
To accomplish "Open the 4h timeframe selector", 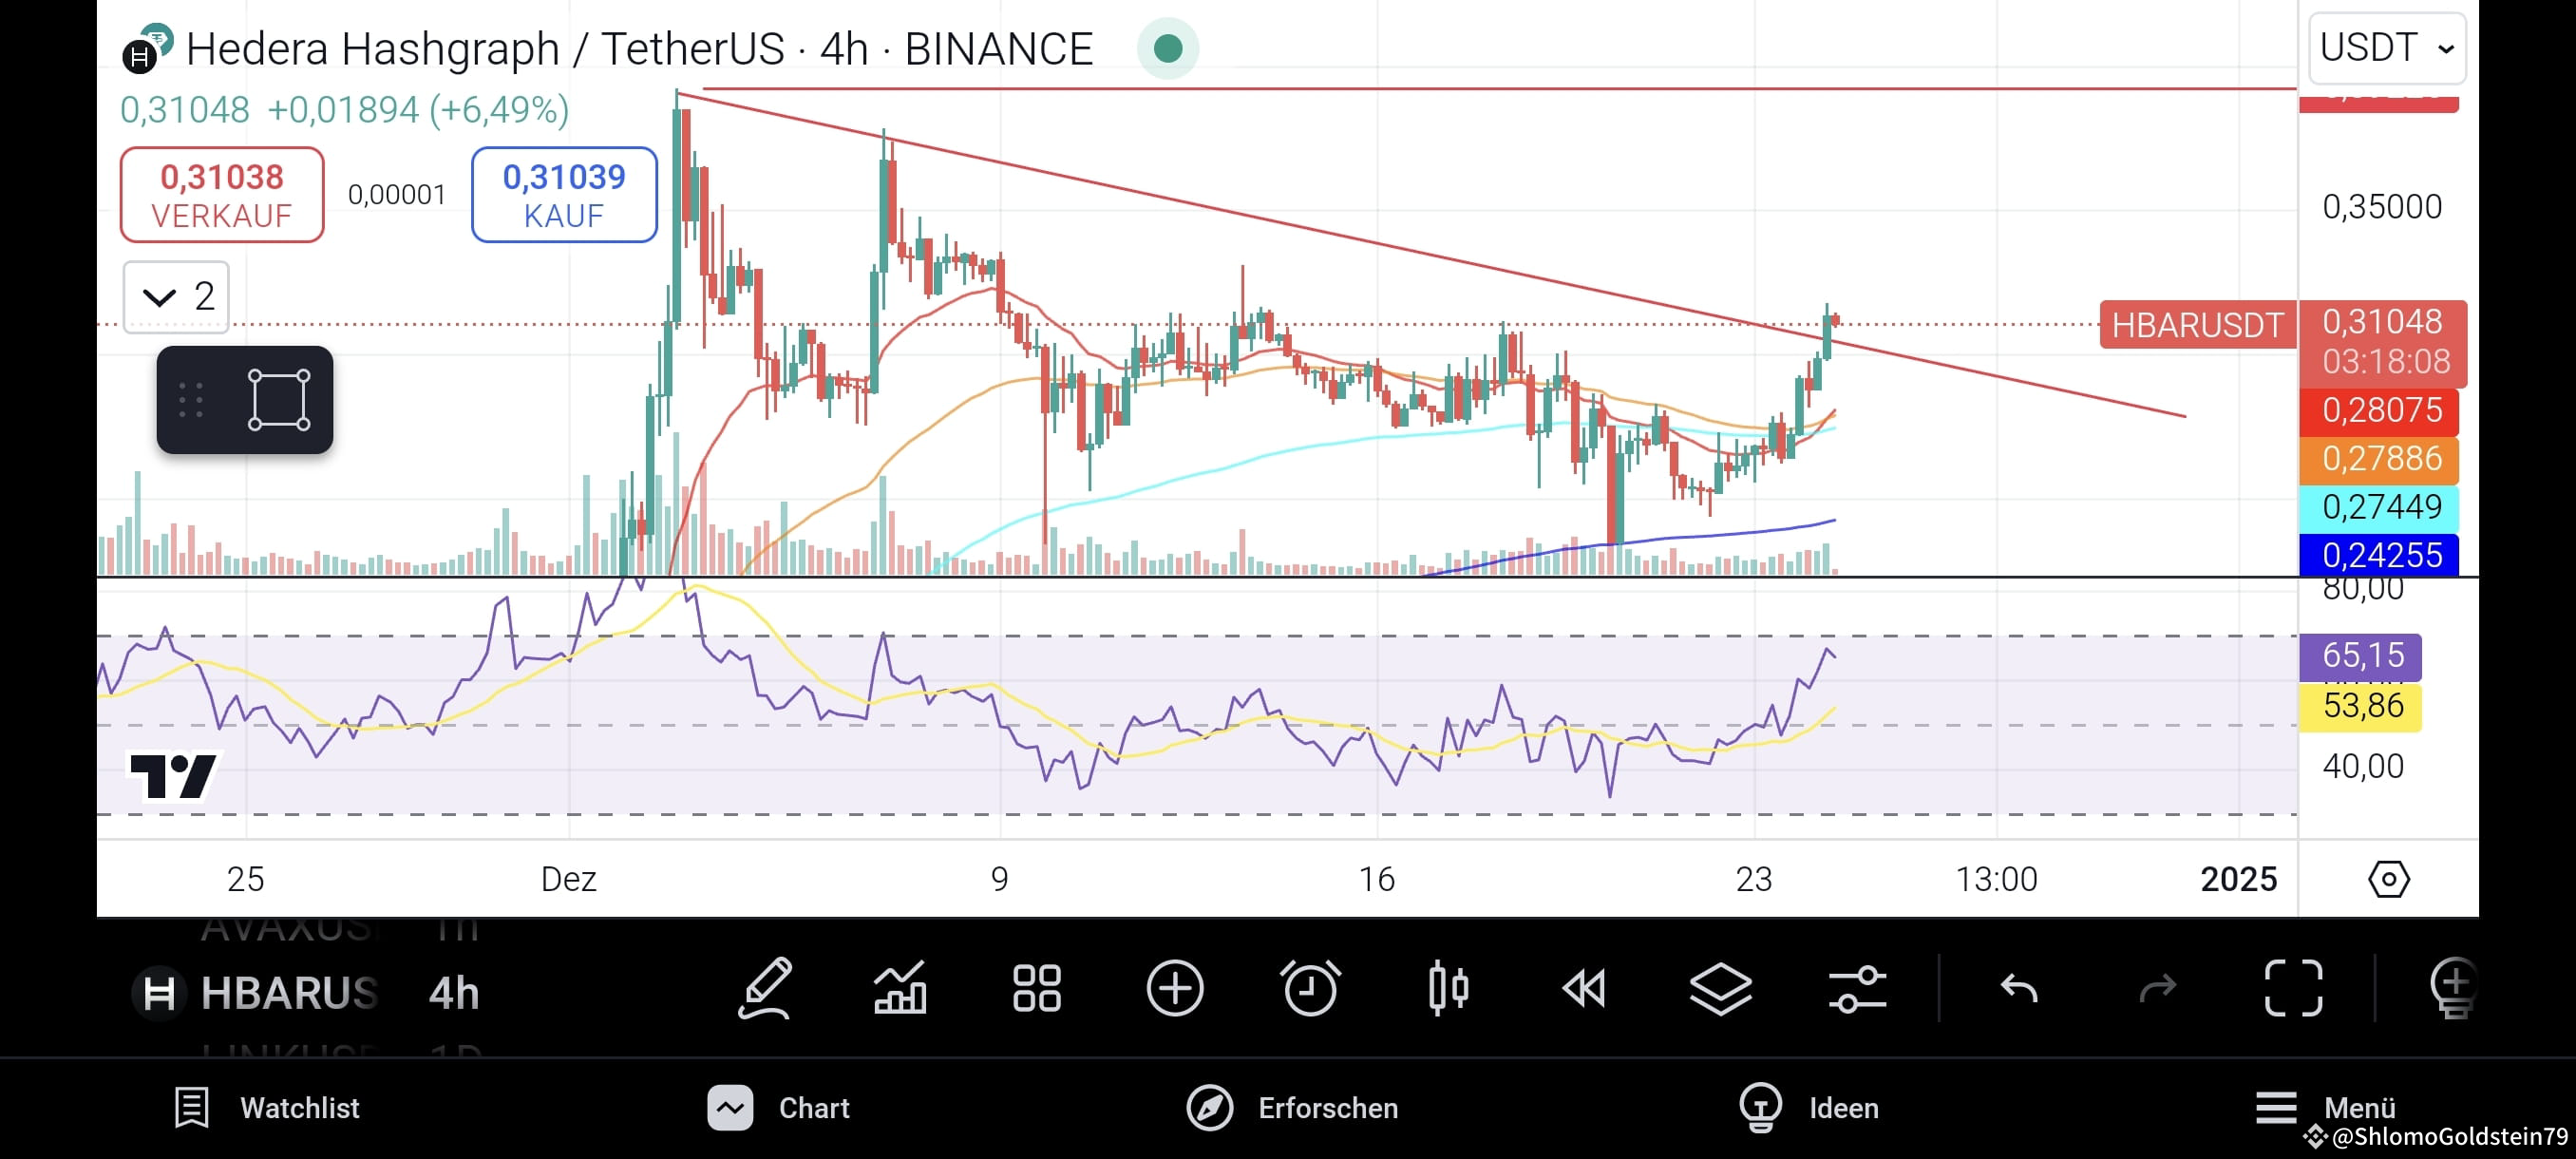I will [x=452, y=993].
